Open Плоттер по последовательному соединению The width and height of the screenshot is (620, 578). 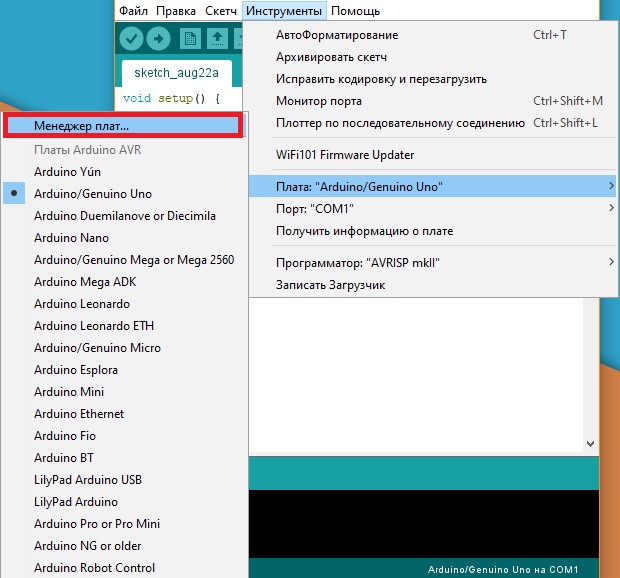[432, 123]
